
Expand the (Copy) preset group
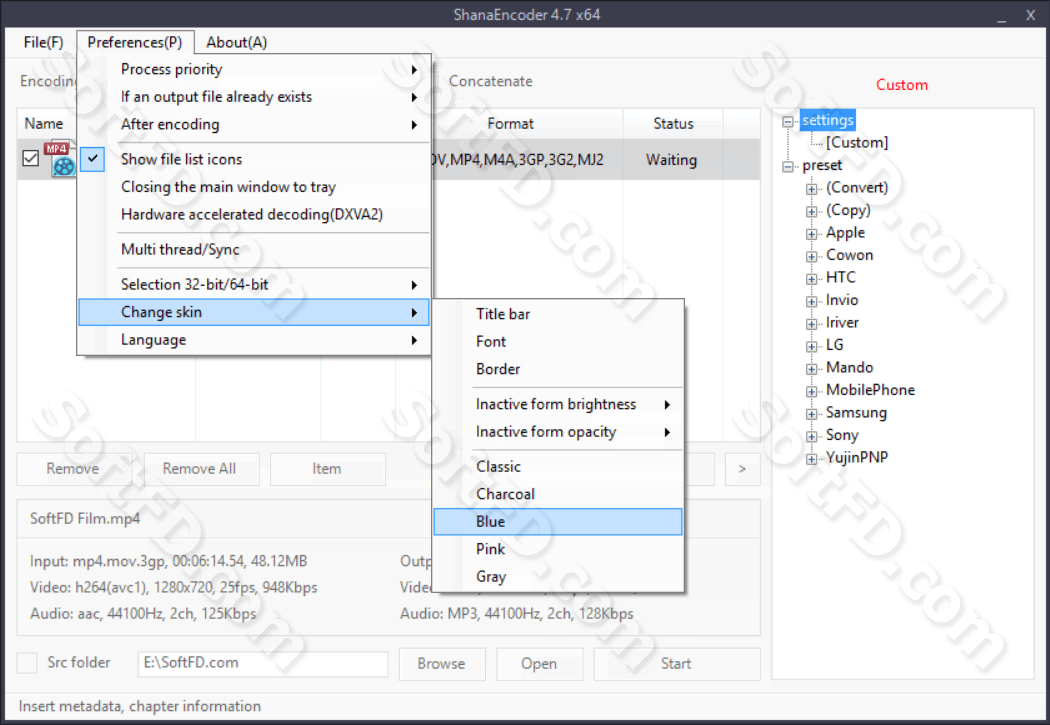(x=811, y=212)
